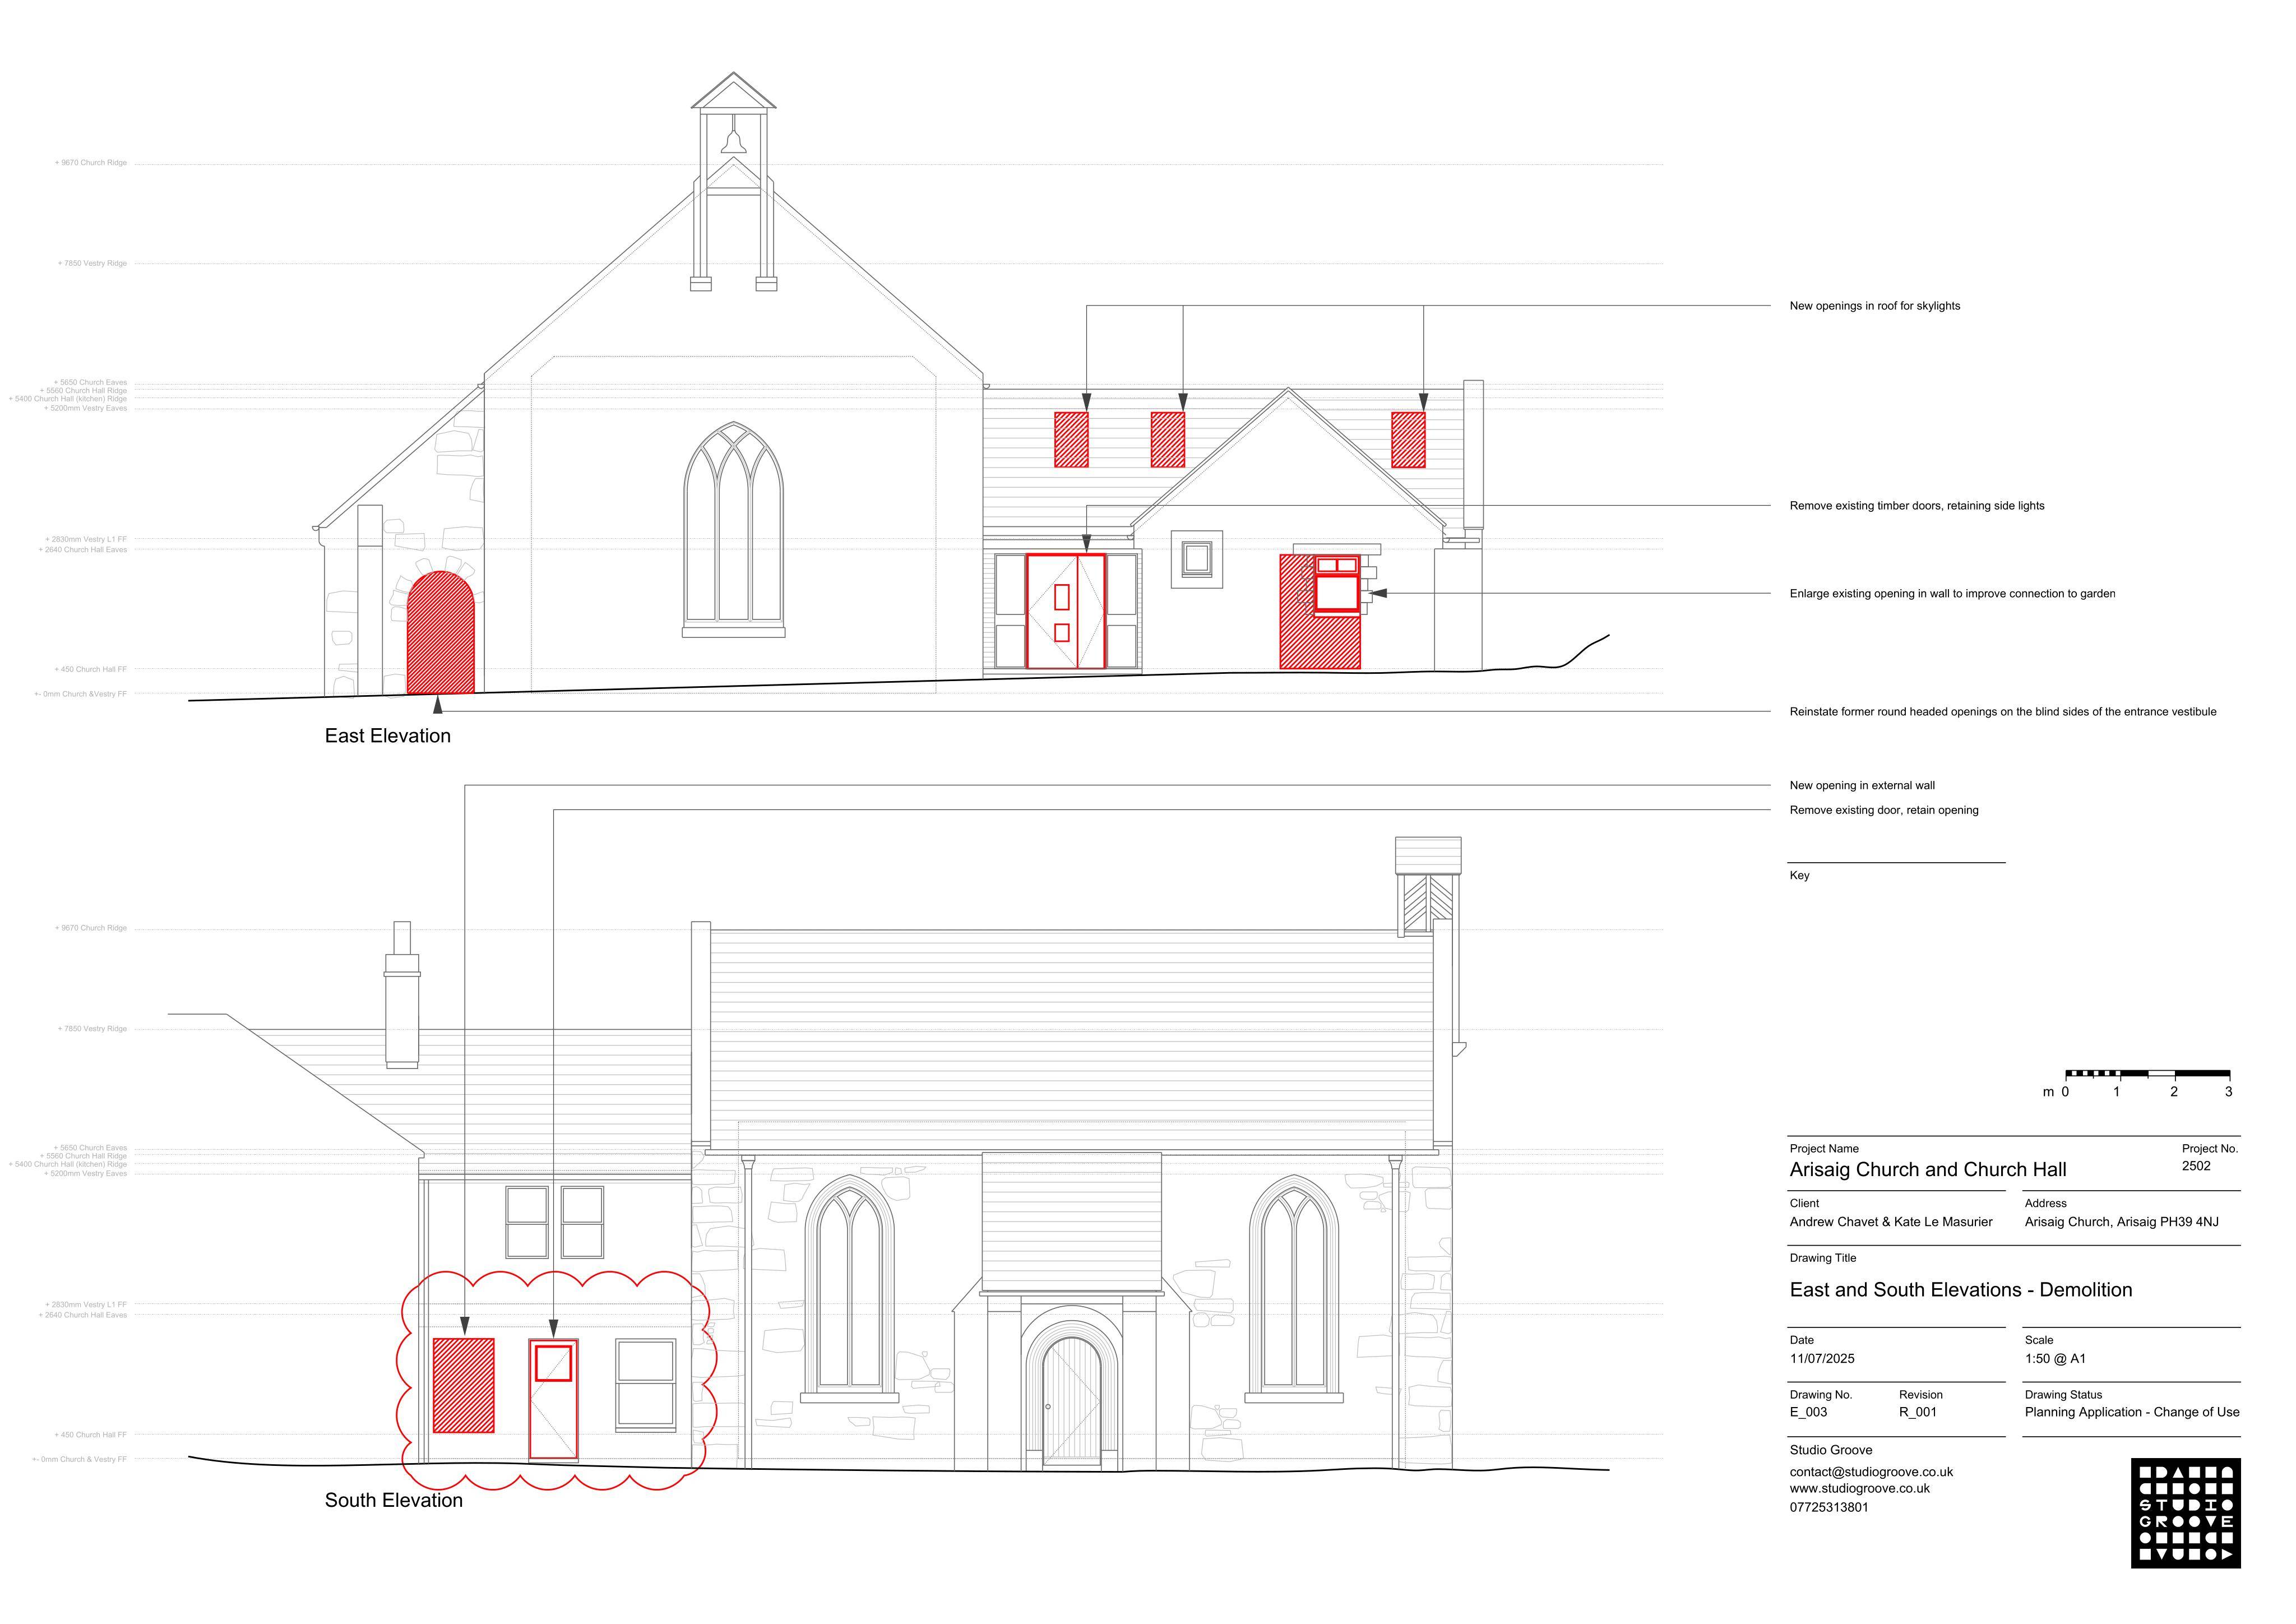Click the 'East Elevation' title label
The image size is (2296, 1624).
pyautogui.click(x=387, y=736)
